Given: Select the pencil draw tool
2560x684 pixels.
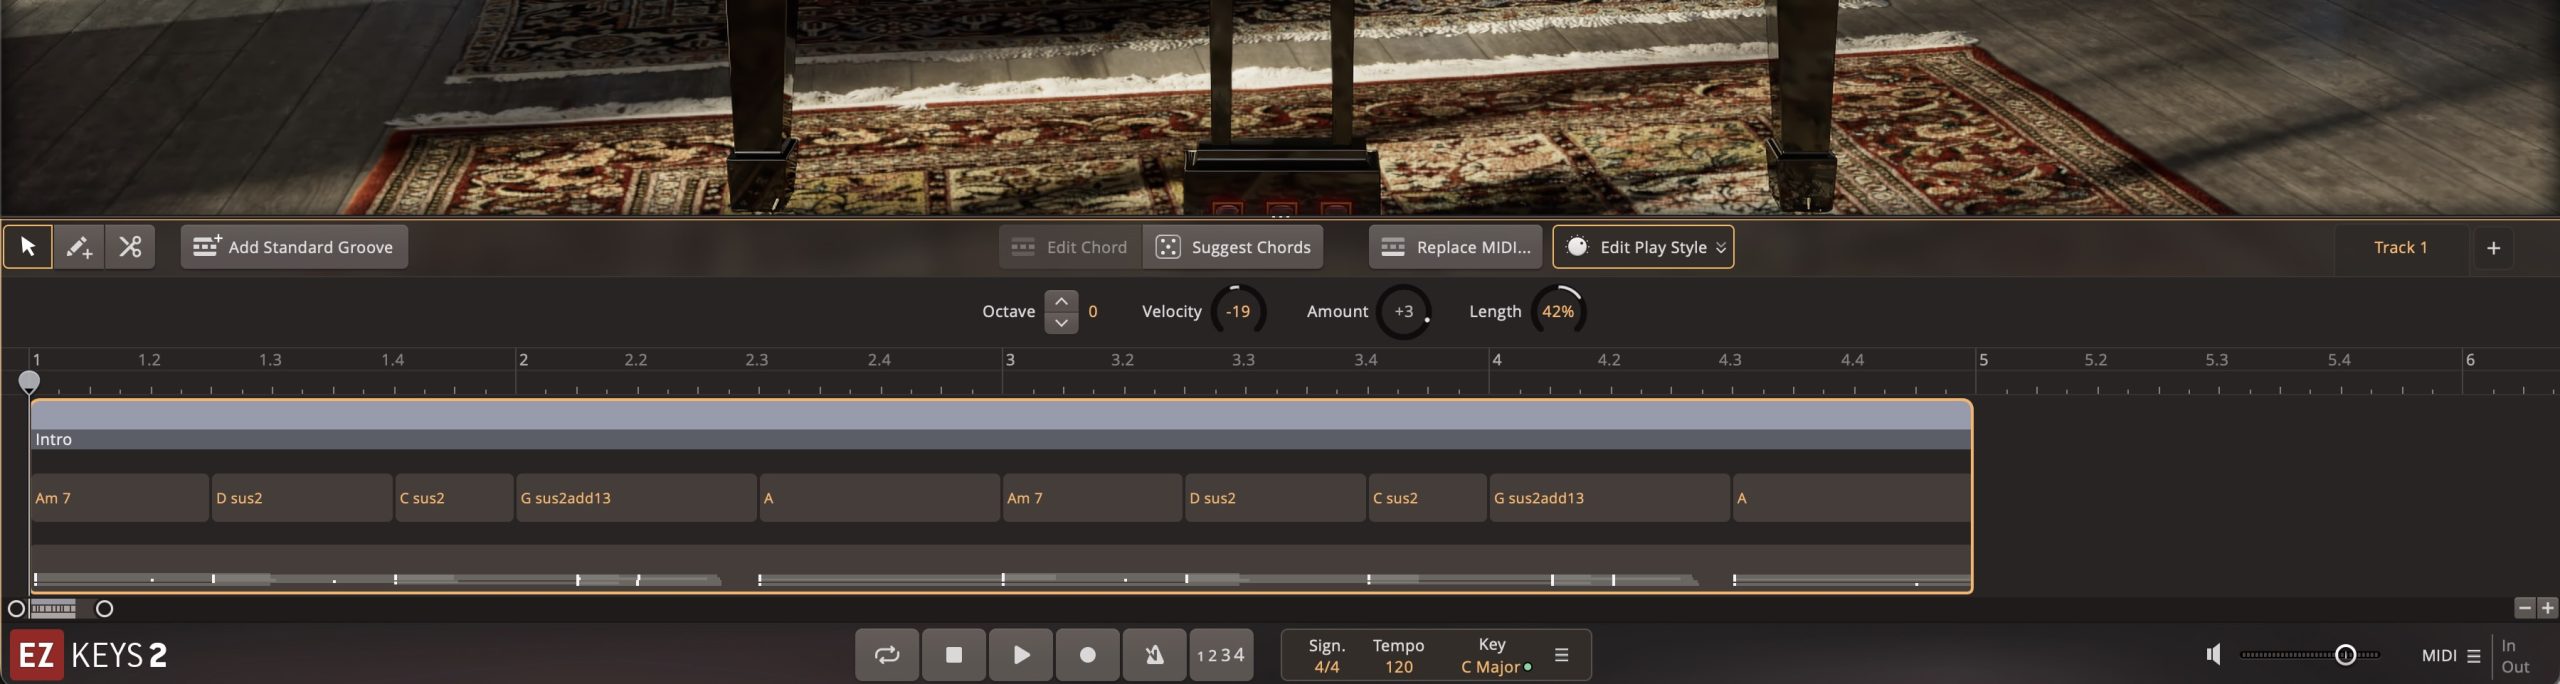Looking at the screenshot, I should coord(79,247).
